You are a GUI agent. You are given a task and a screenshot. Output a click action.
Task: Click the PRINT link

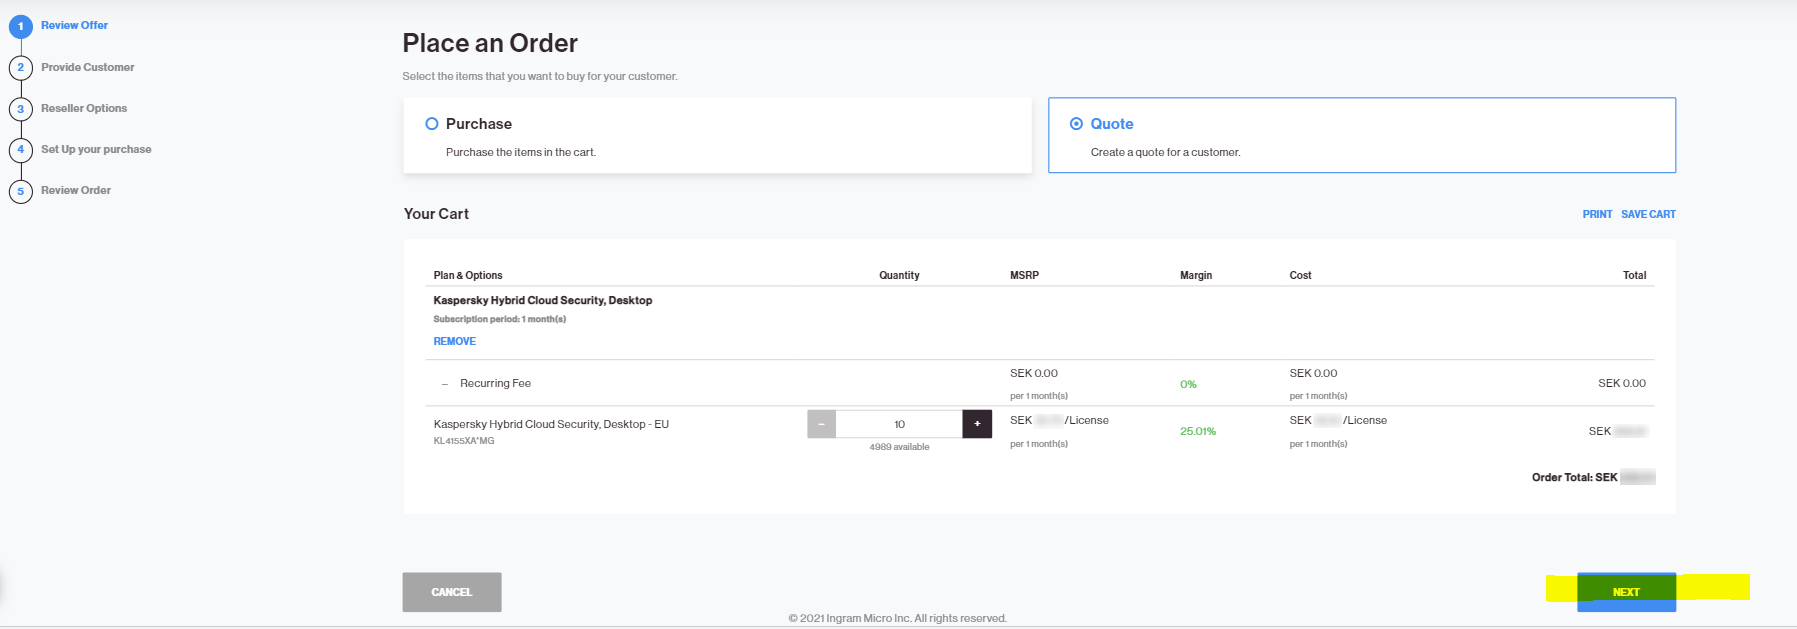coord(1597,214)
